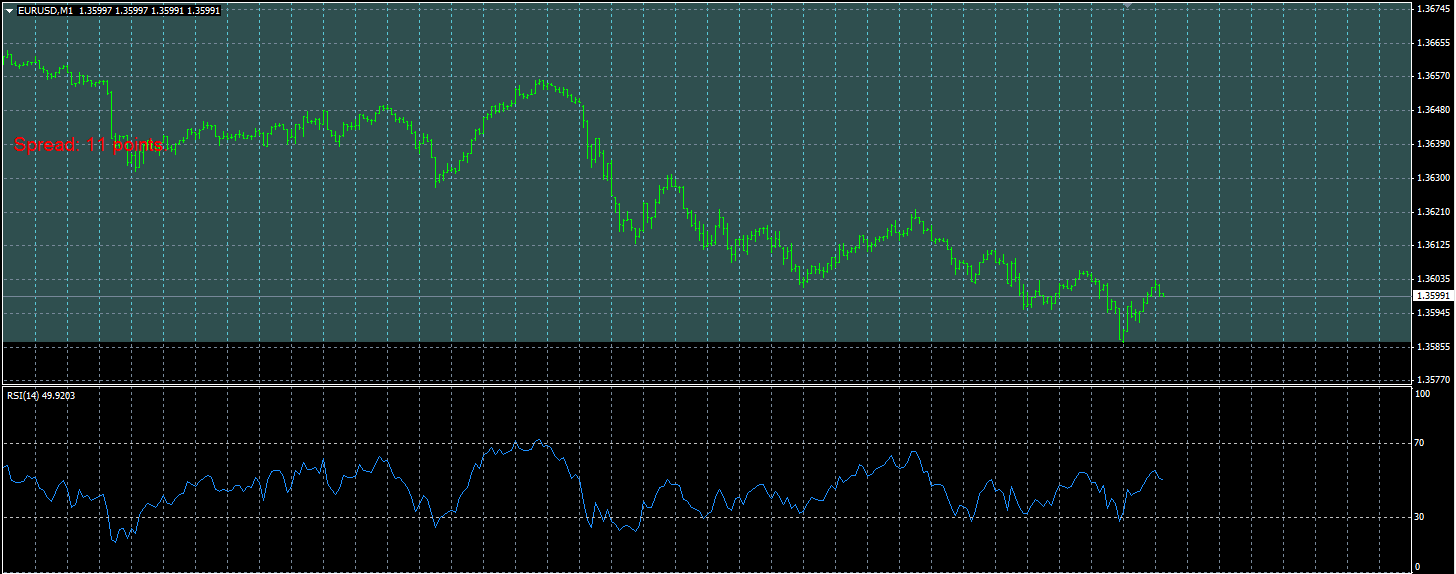Image resolution: width=1456 pixels, height=574 pixels.
Task: Click price axis label 1.35770
Action: click(1433, 380)
